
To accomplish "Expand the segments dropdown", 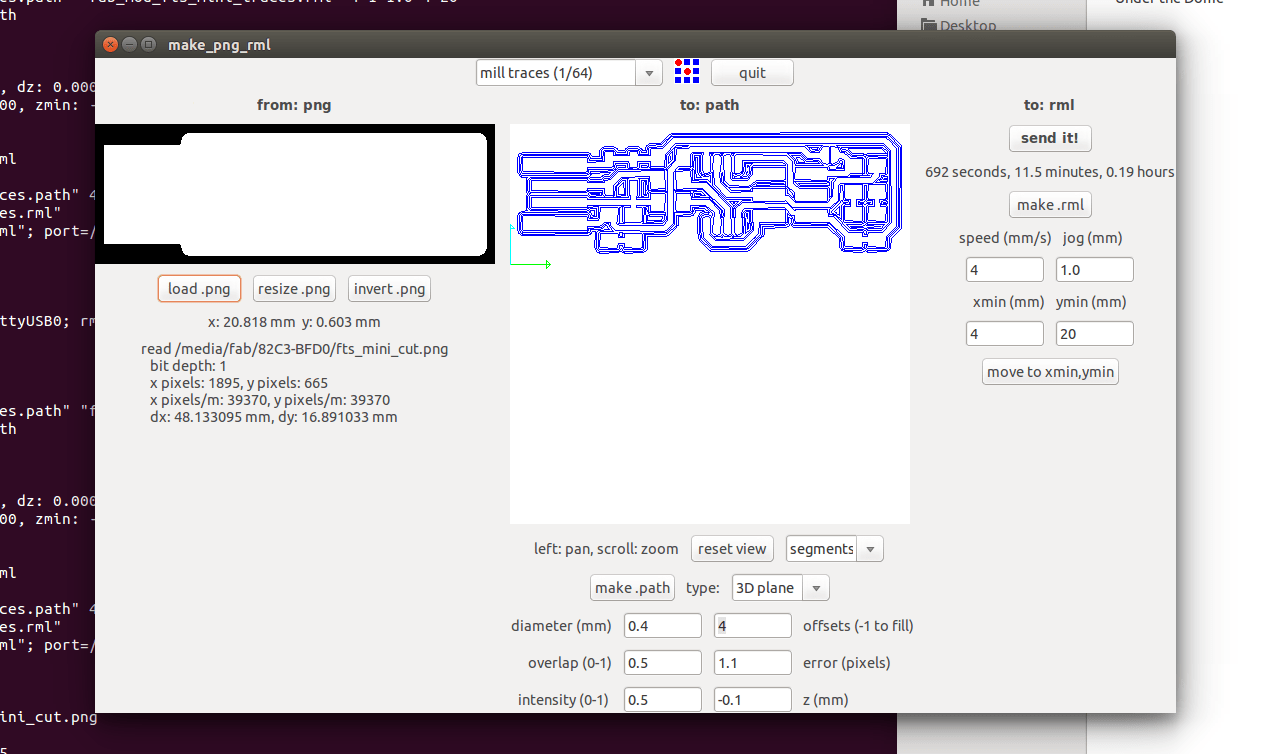I will click(834, 549).
